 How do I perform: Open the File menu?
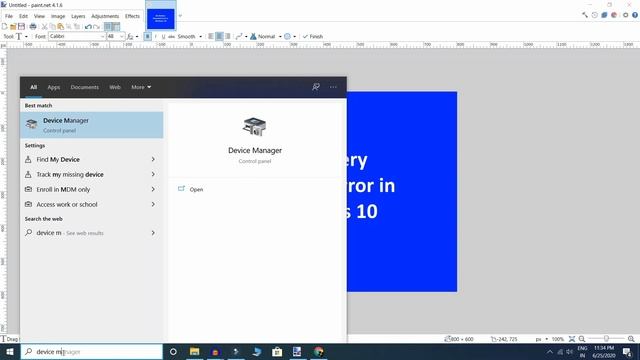[x=9, y=16]
